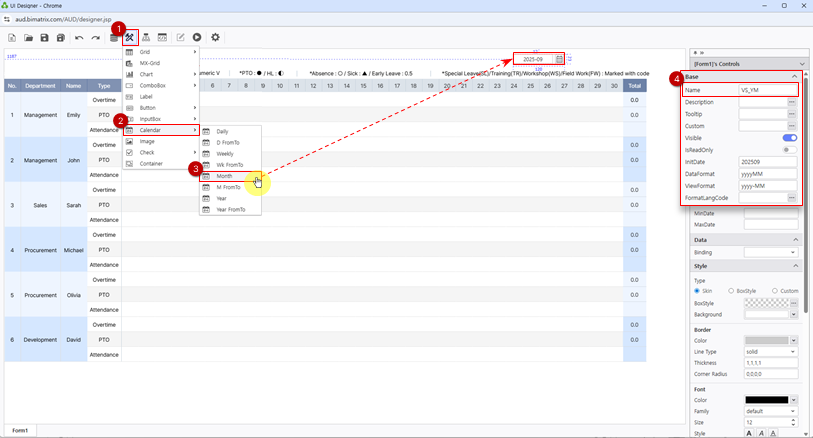Collapse the Data section

[x=795, y=240]
